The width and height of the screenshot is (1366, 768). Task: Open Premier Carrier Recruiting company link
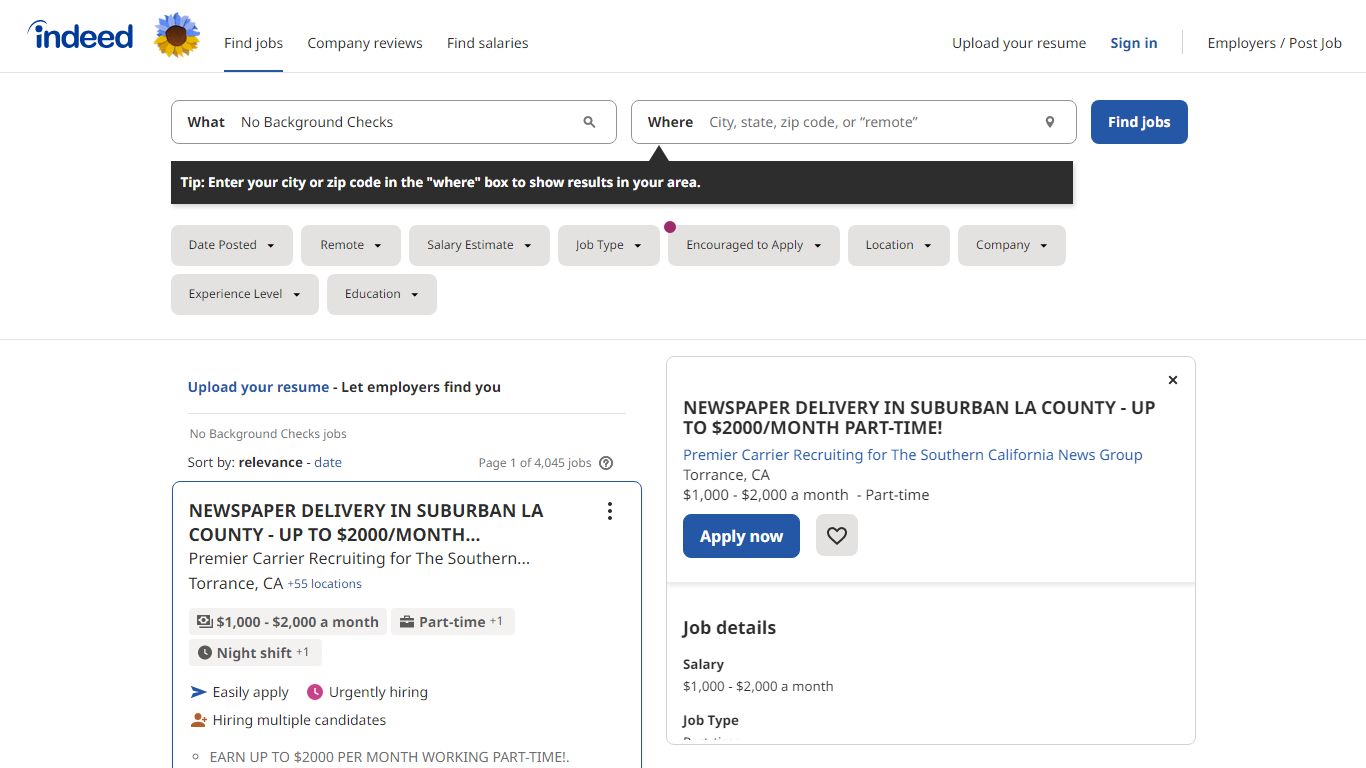tap(912, 455)
